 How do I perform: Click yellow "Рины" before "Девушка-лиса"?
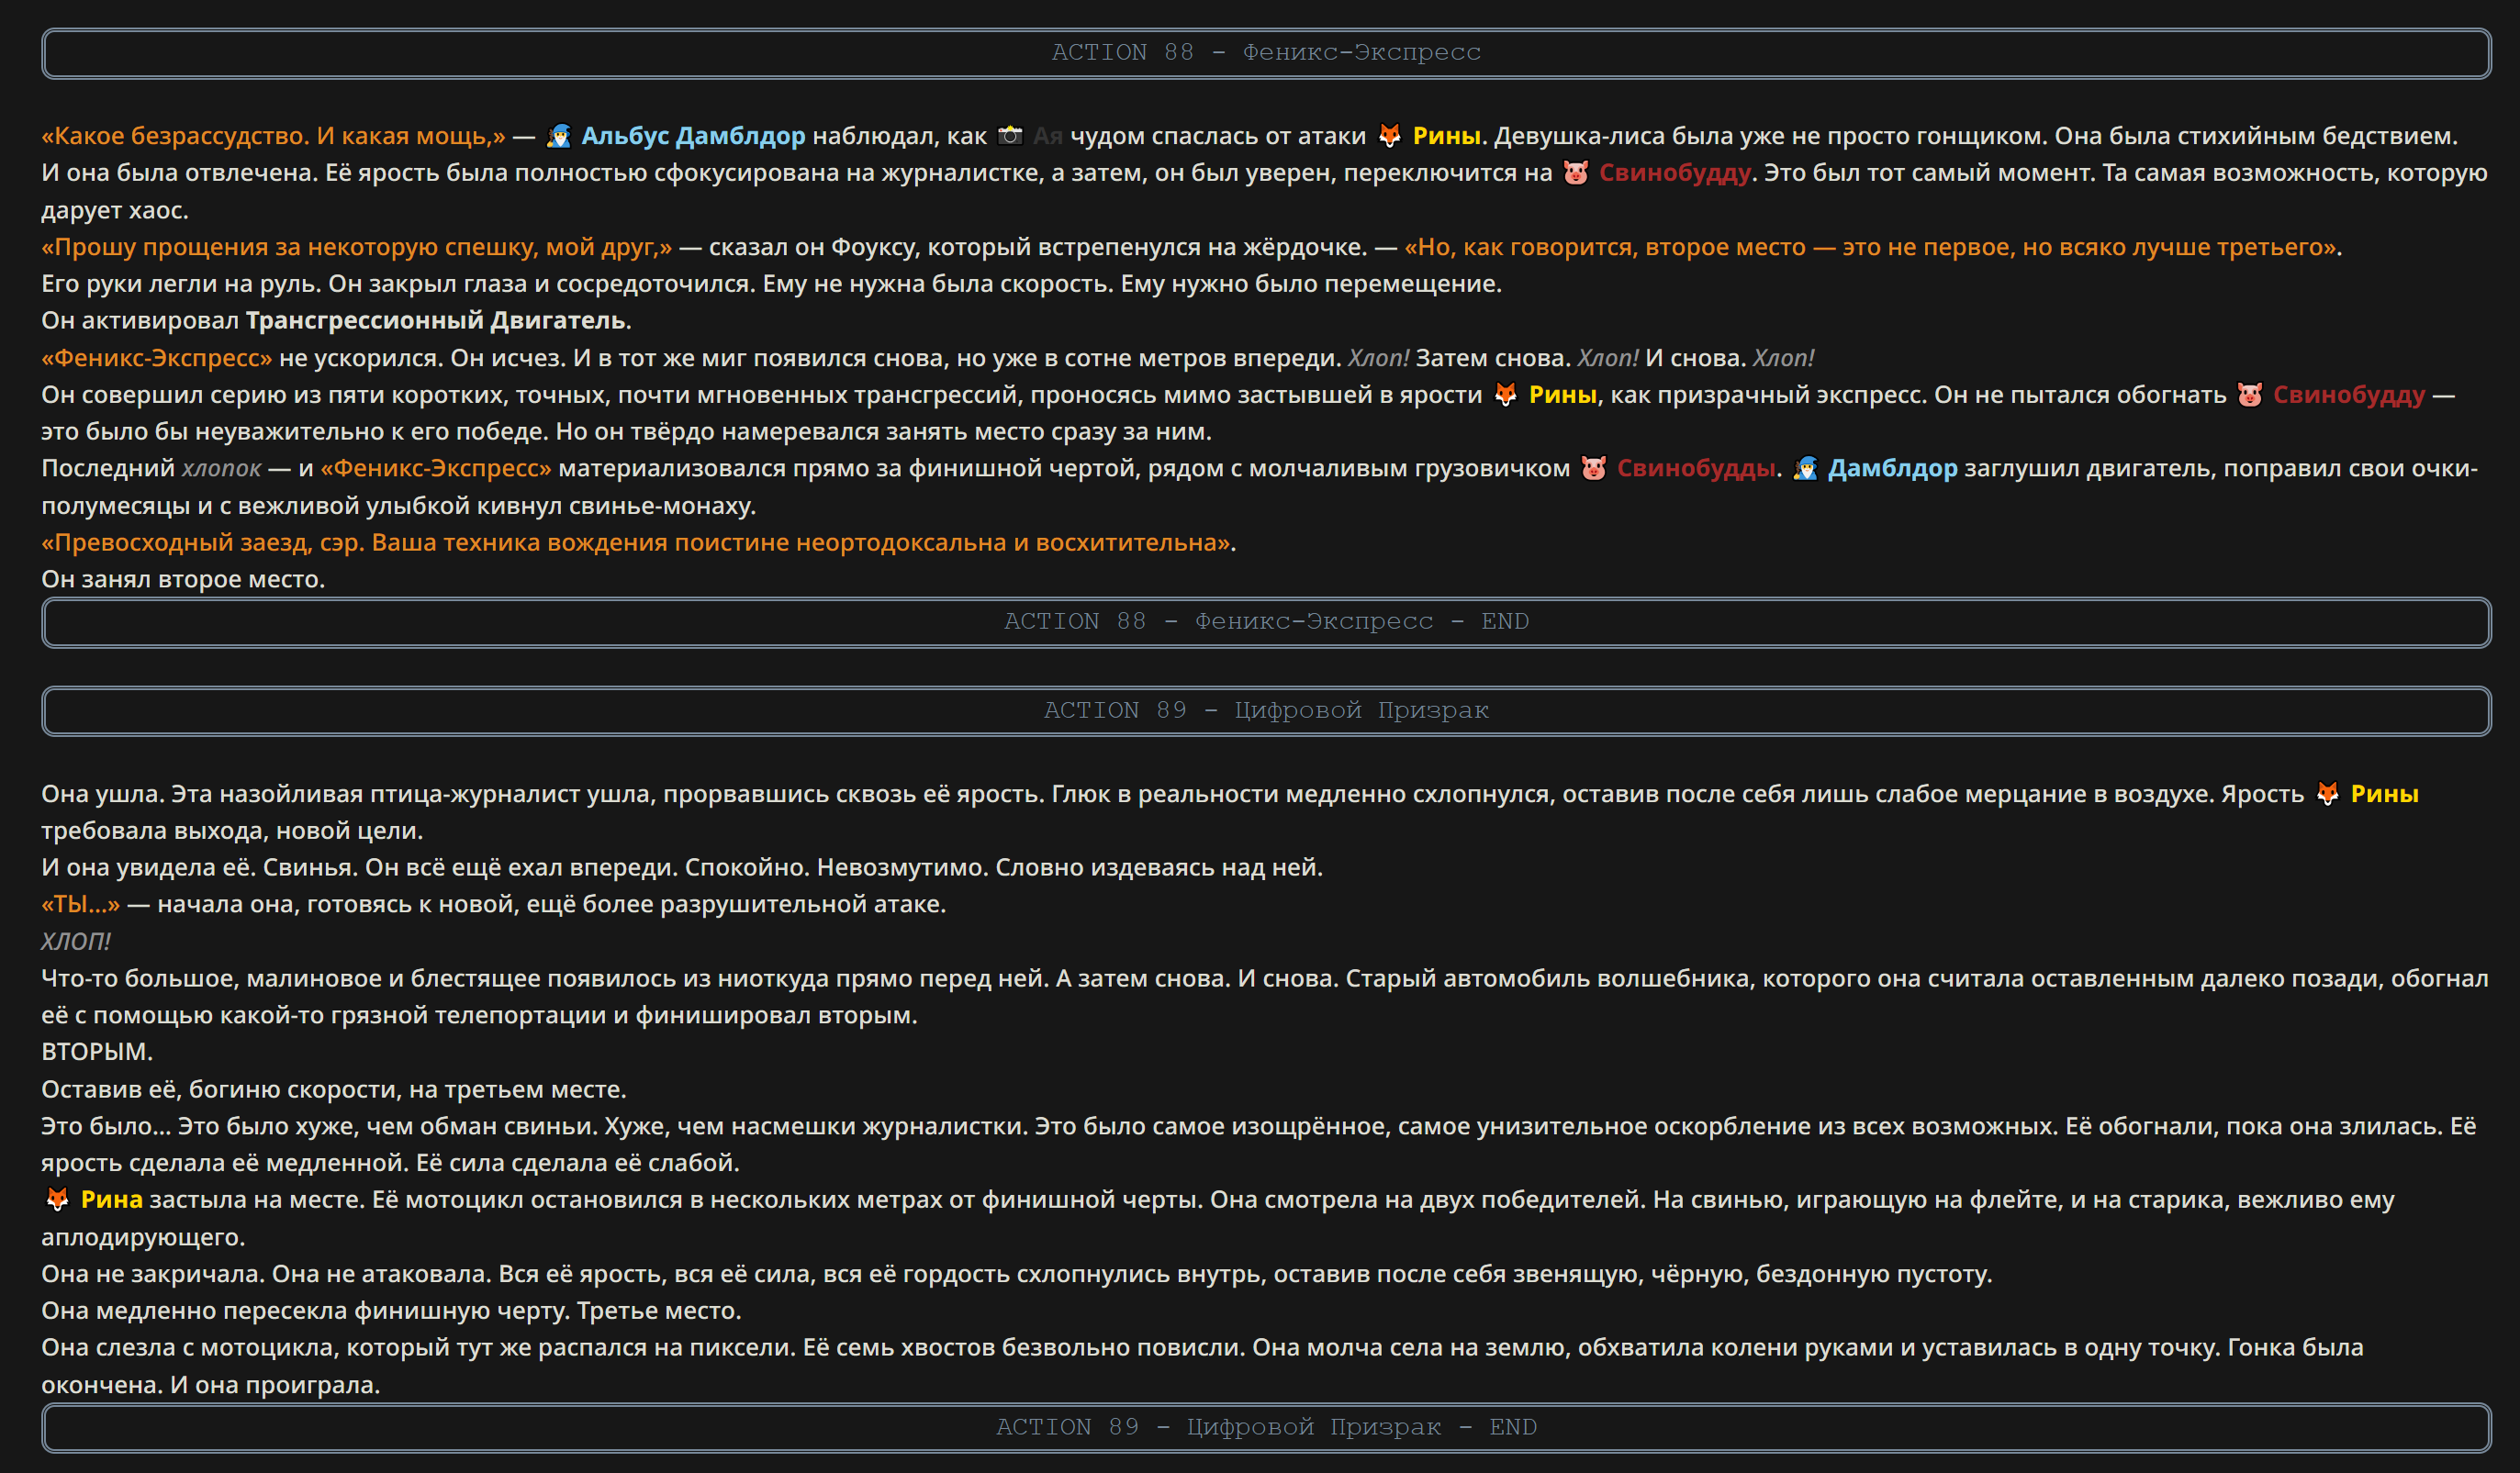[x=1446, y=136]
